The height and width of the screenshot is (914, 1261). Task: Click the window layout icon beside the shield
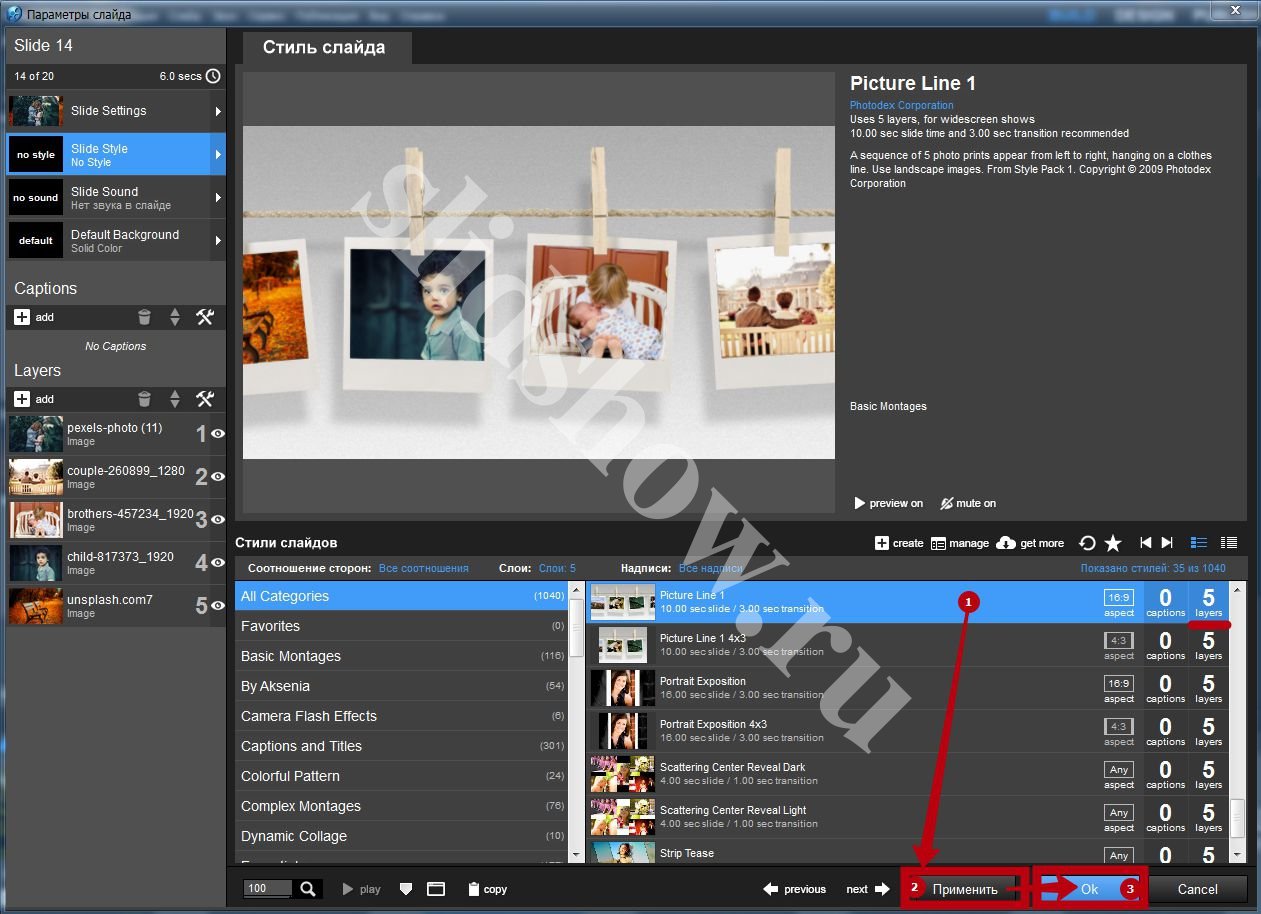(435, 889)
